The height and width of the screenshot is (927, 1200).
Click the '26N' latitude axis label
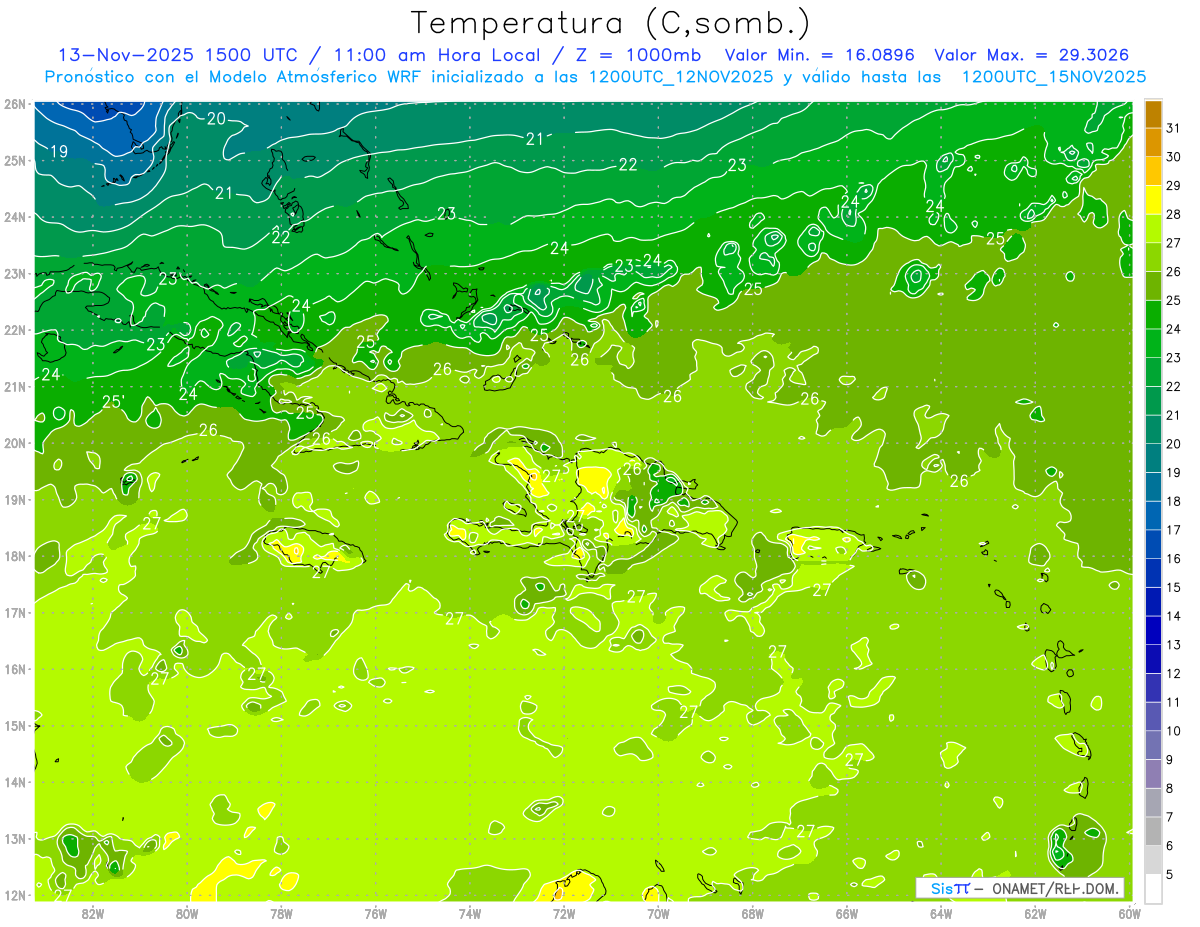click(14, 104)
